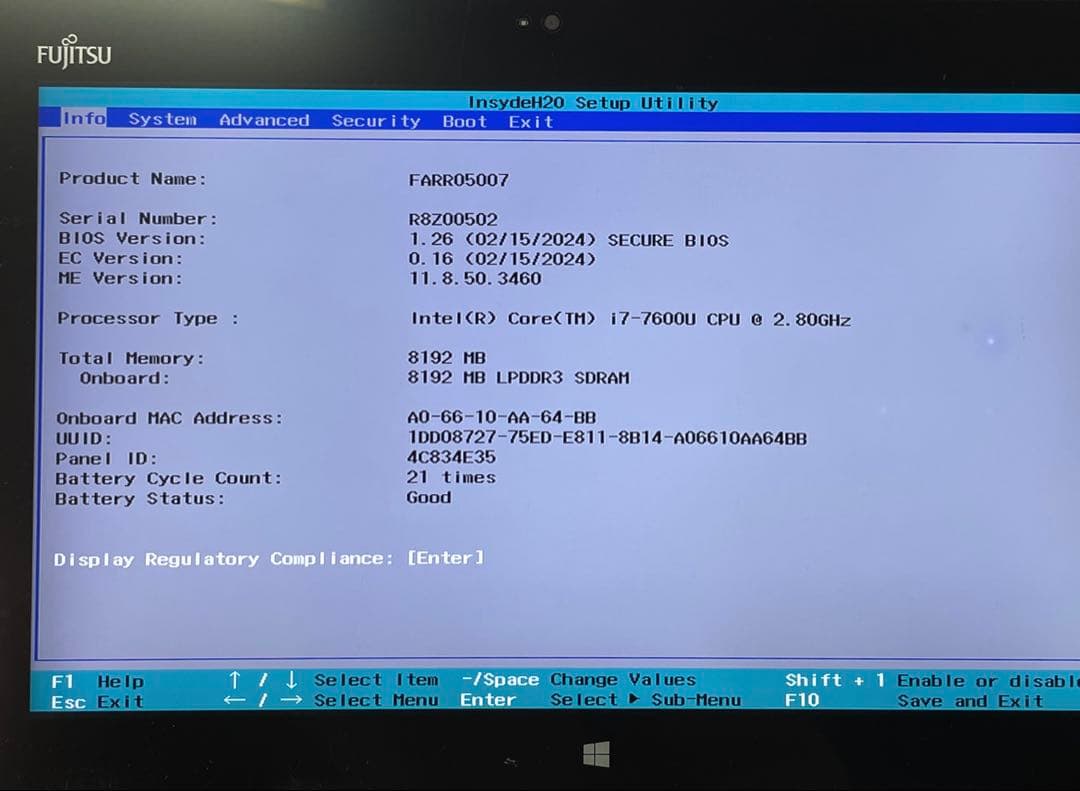Select the Product Name field
The width and height of the screenshot is (1080, 791).
[135, 178]
